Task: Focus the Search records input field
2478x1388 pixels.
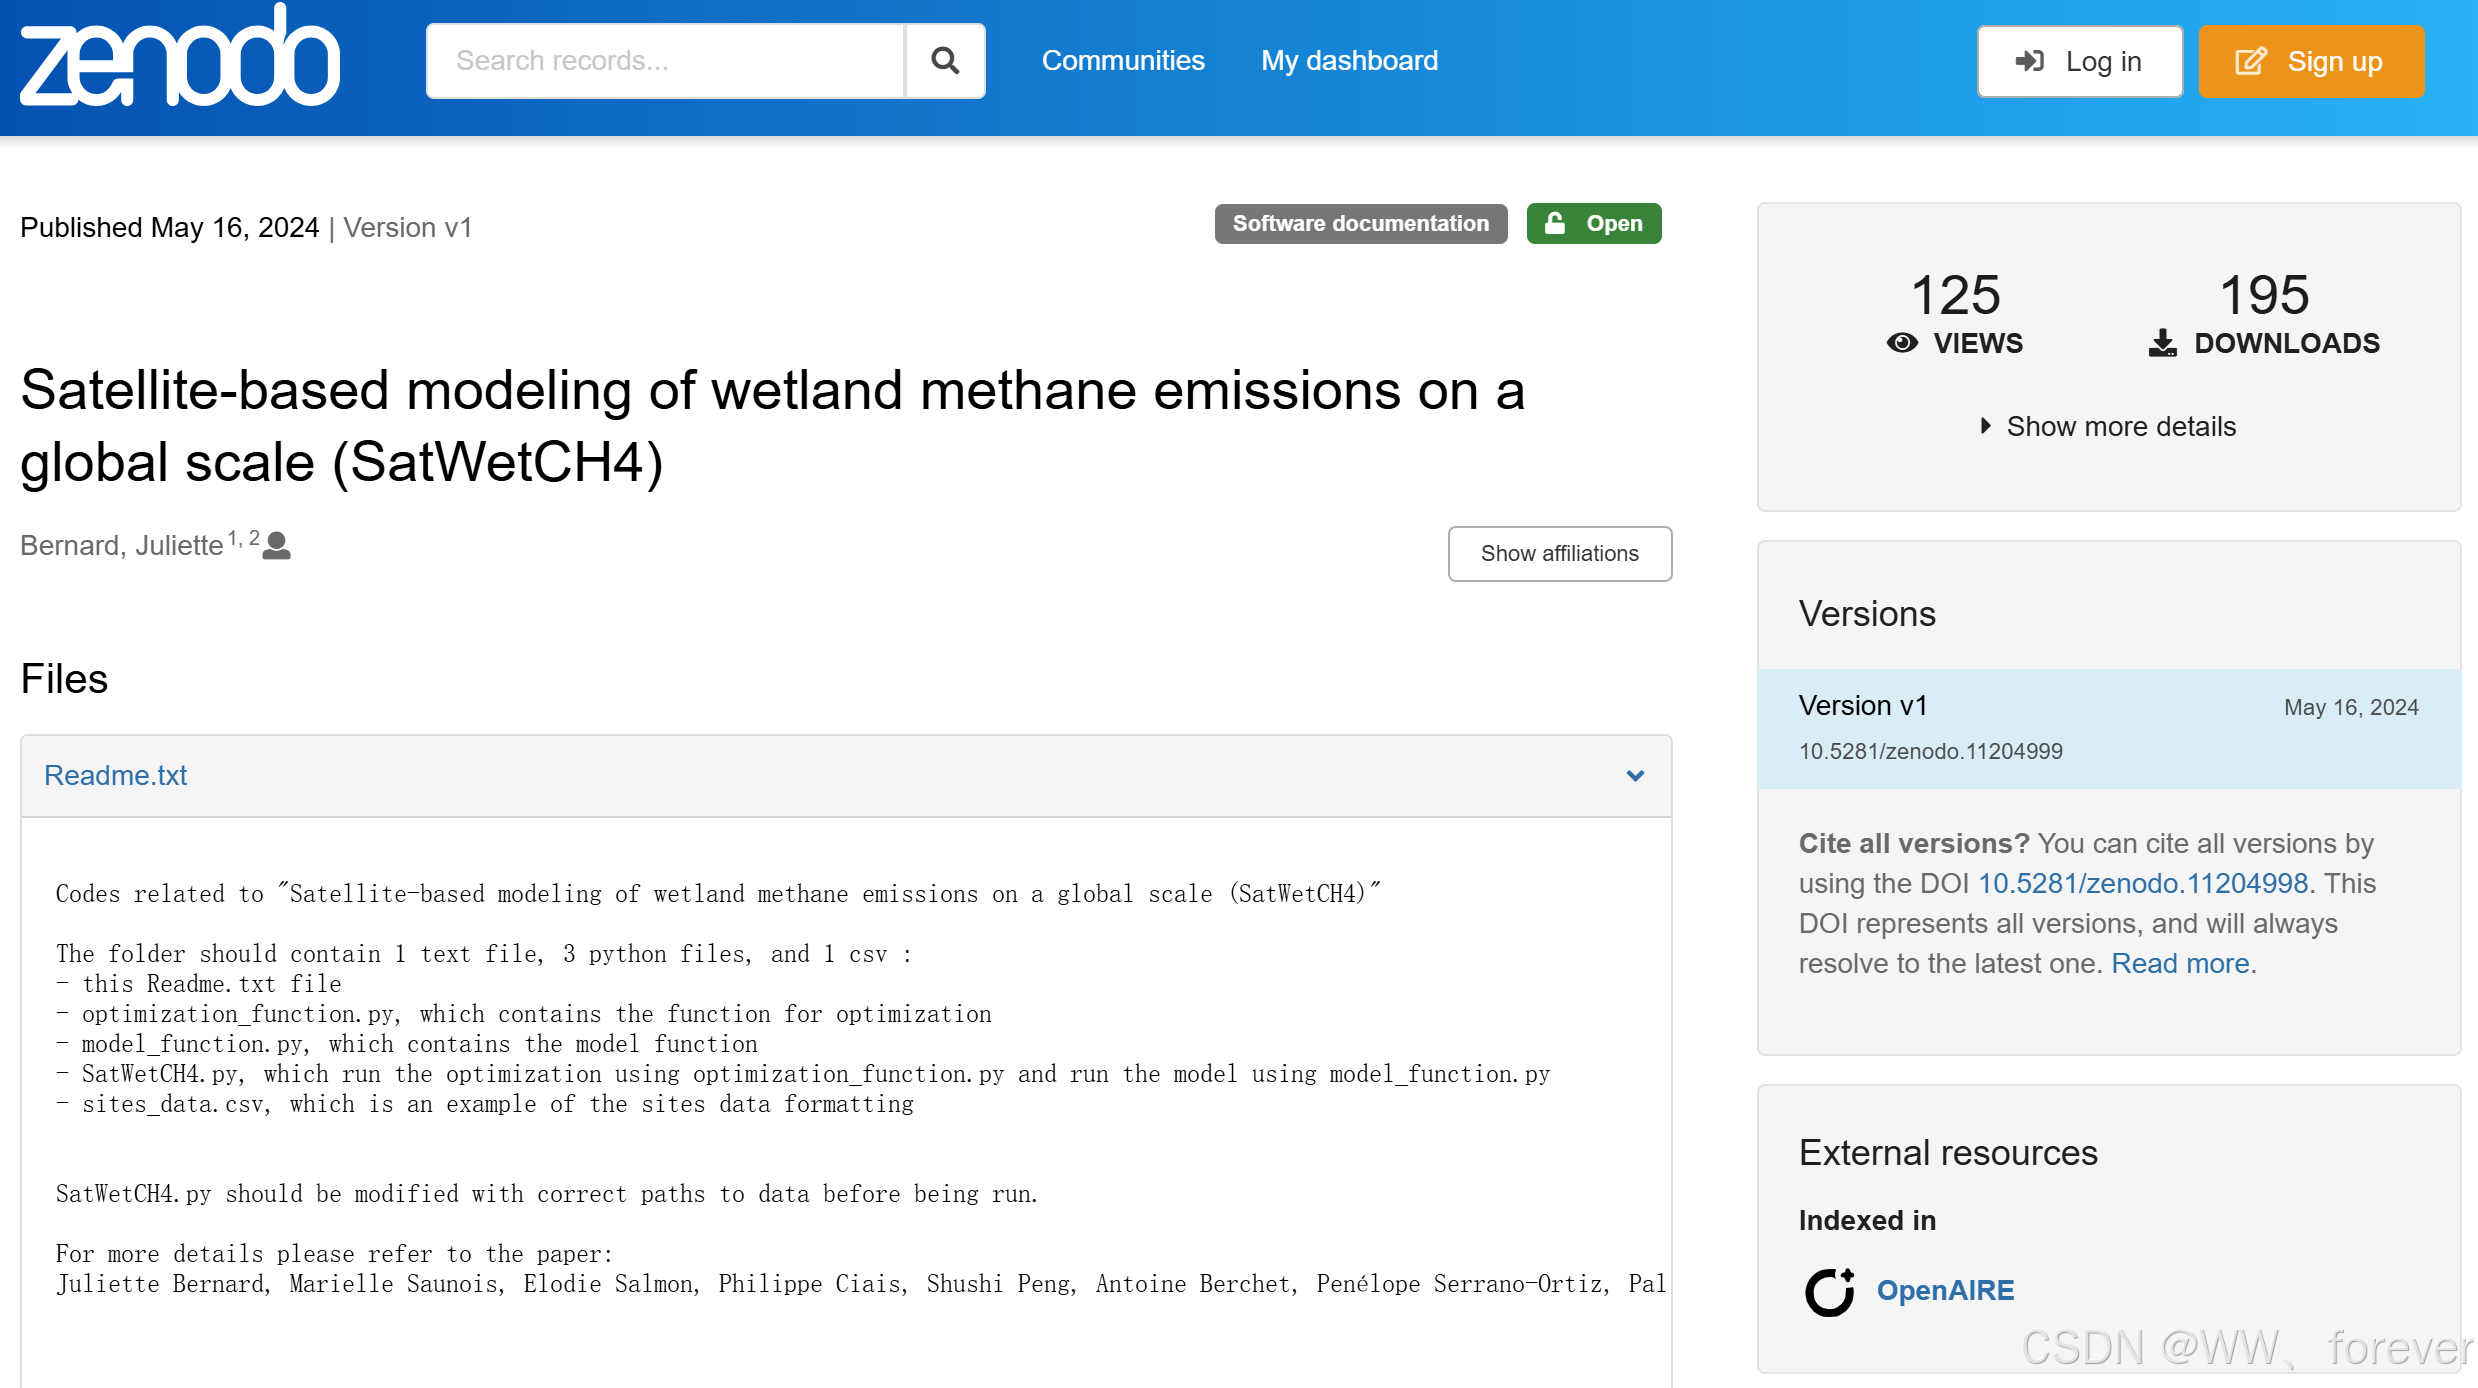Action: click(x=666, y=61)
